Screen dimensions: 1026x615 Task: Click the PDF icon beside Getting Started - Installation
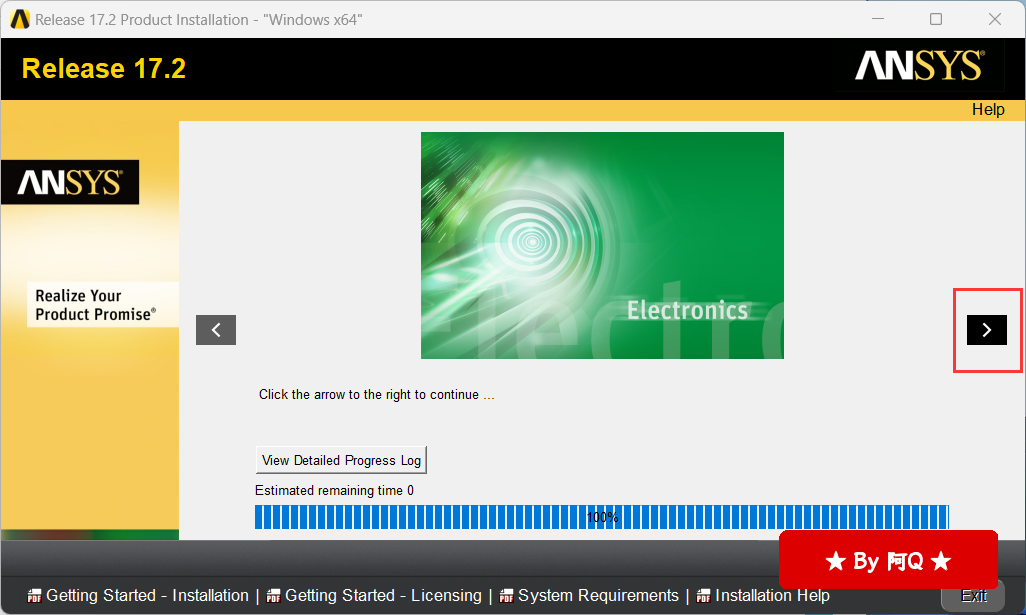35,596
